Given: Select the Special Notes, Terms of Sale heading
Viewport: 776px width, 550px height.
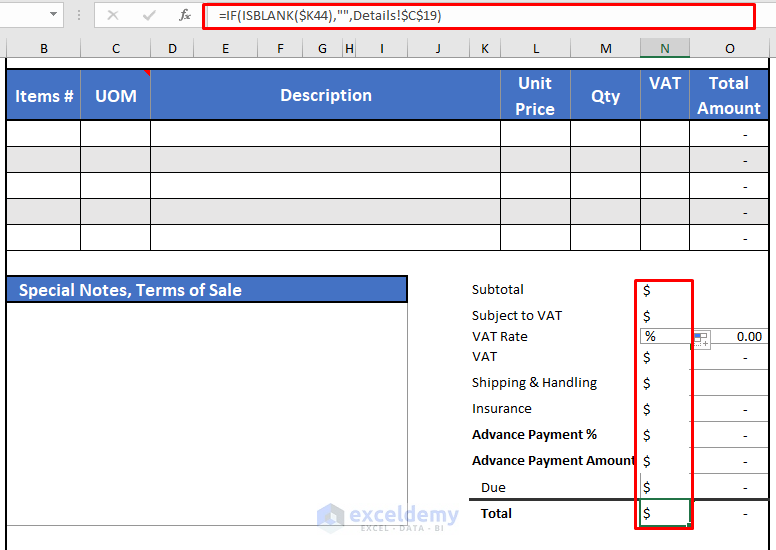Looking at the screenshot, I should point(207,290).
